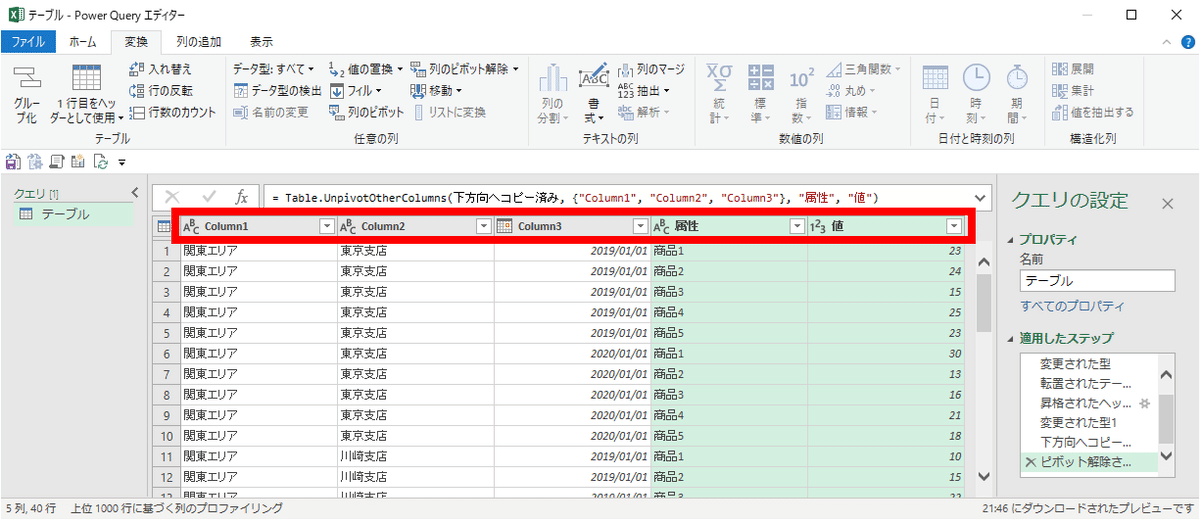Click the 123 type icon of 値 column
Image resolution: width=1200 pixels, height=520 pixels.
click(x=818, y=227)
